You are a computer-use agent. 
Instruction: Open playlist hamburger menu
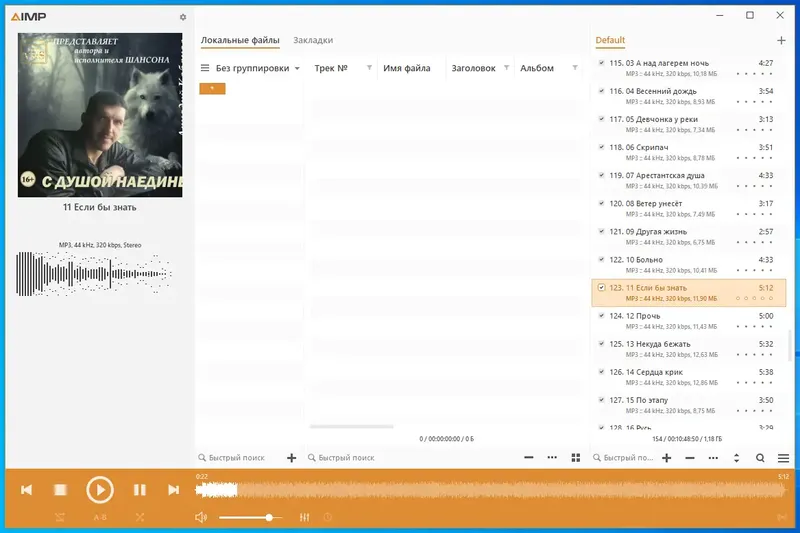click(x=783, y=458)
